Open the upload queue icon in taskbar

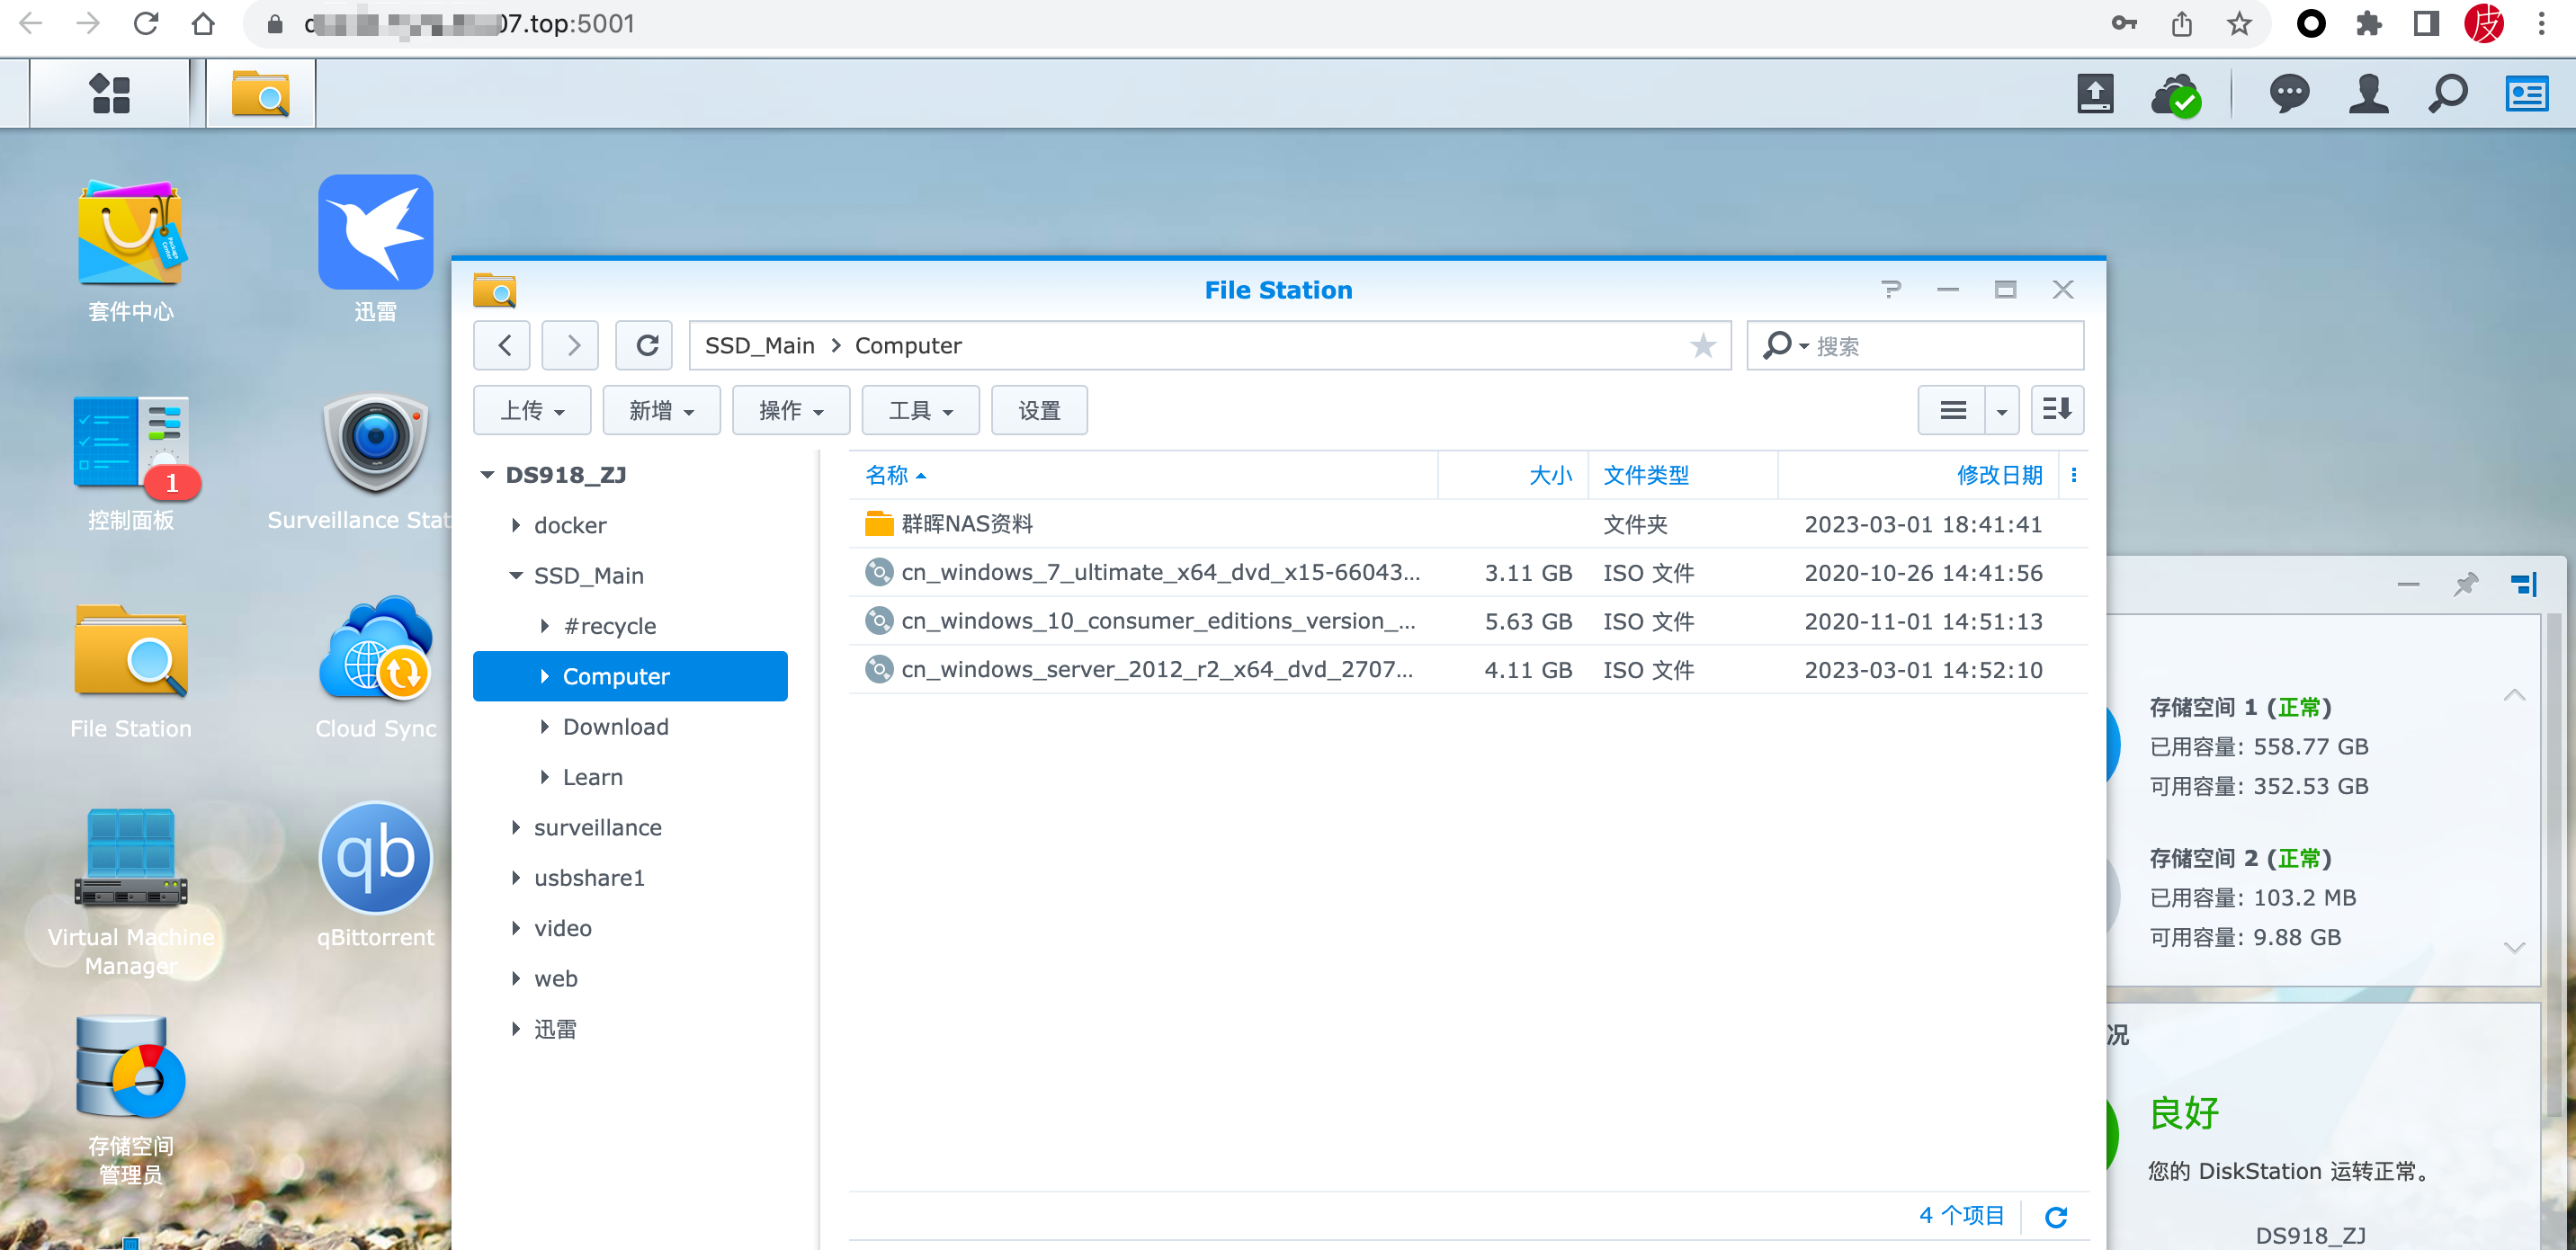(x=2095, y=94)
